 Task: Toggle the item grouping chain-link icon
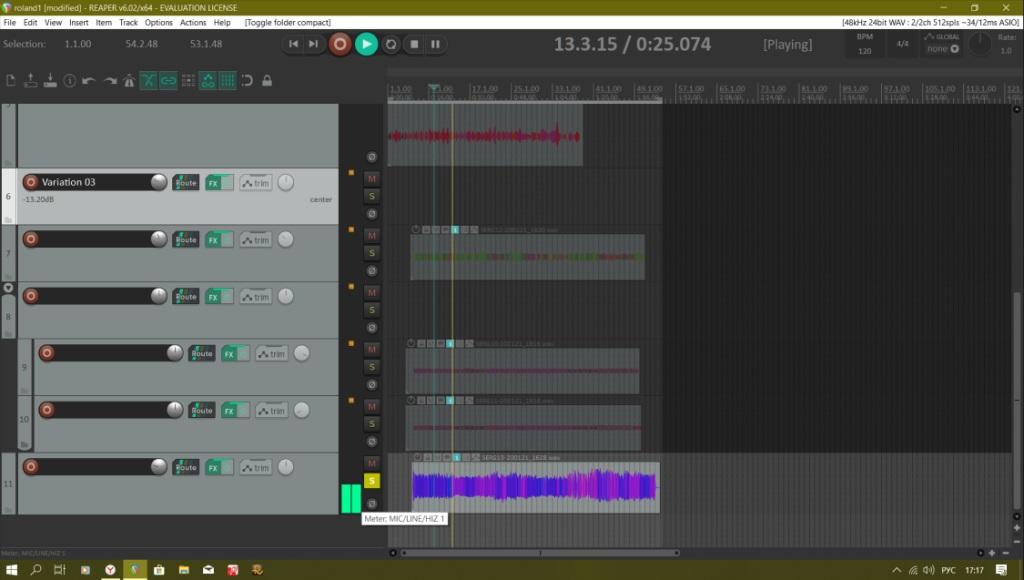tap(168, 81)
